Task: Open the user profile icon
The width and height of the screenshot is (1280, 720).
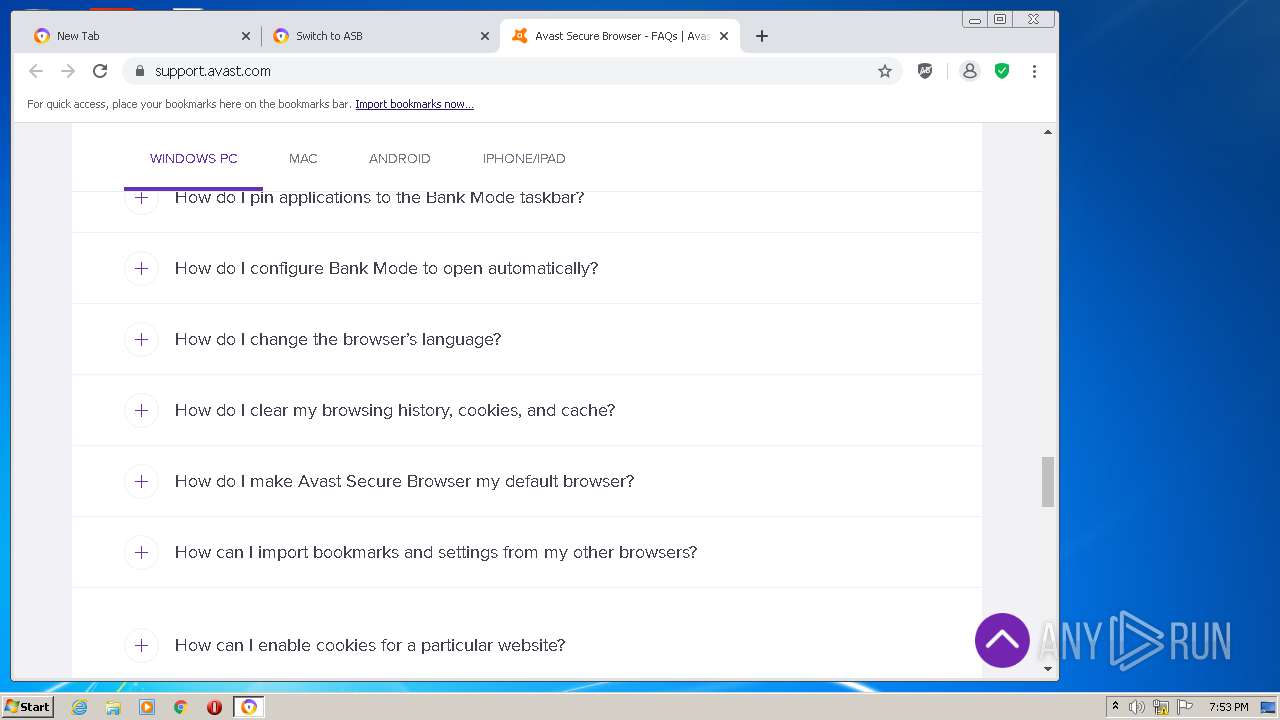Action: 969,71
